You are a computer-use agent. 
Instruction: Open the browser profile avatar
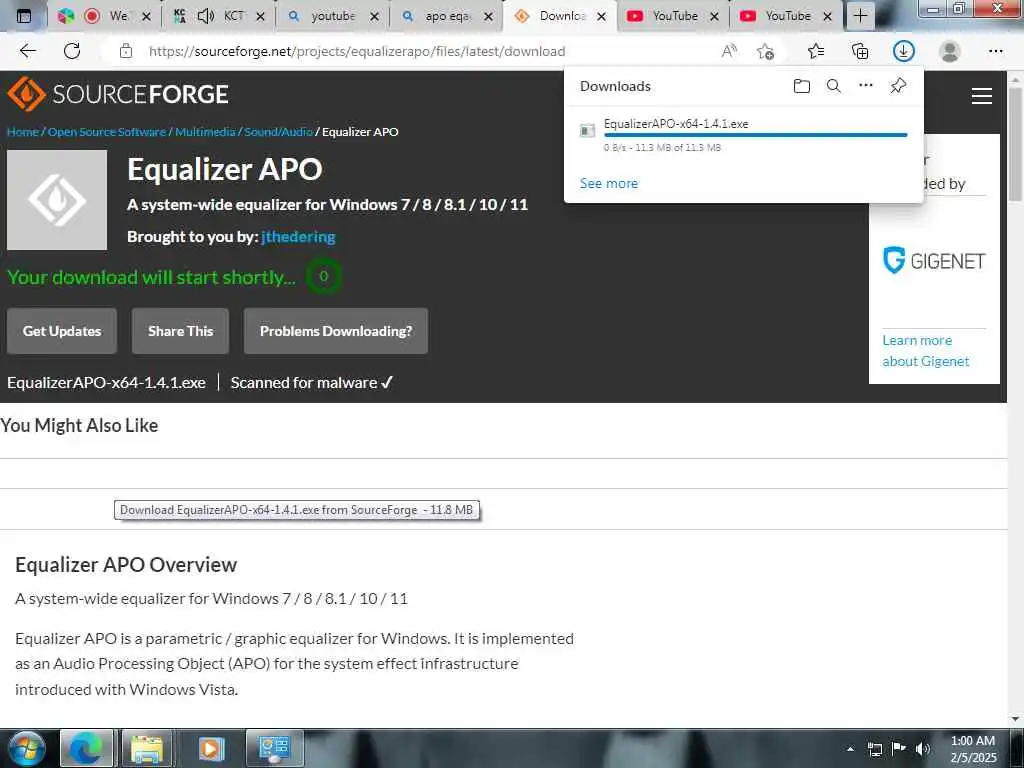(x=950, y=51)
